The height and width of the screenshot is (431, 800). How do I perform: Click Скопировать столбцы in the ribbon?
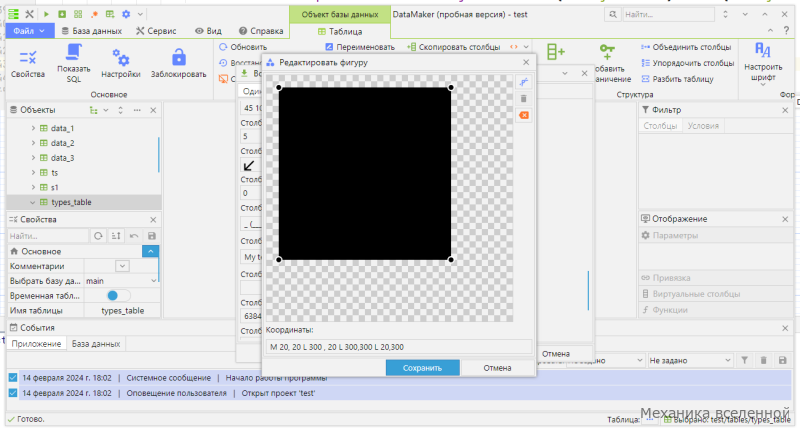(454, 47)
